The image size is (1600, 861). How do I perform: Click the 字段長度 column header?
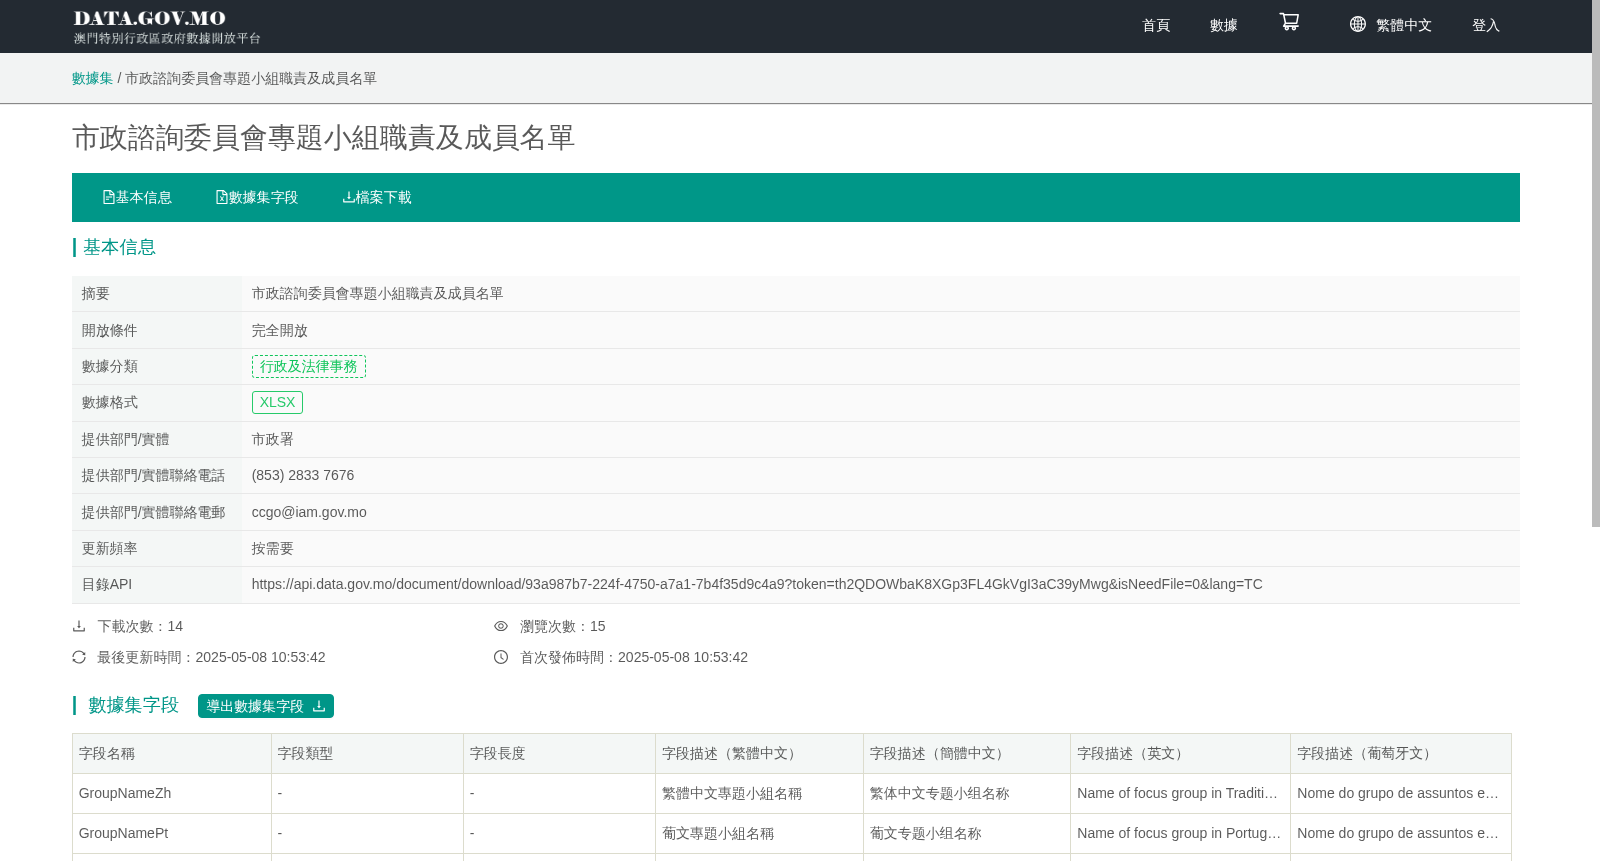[x=560, y=753]
